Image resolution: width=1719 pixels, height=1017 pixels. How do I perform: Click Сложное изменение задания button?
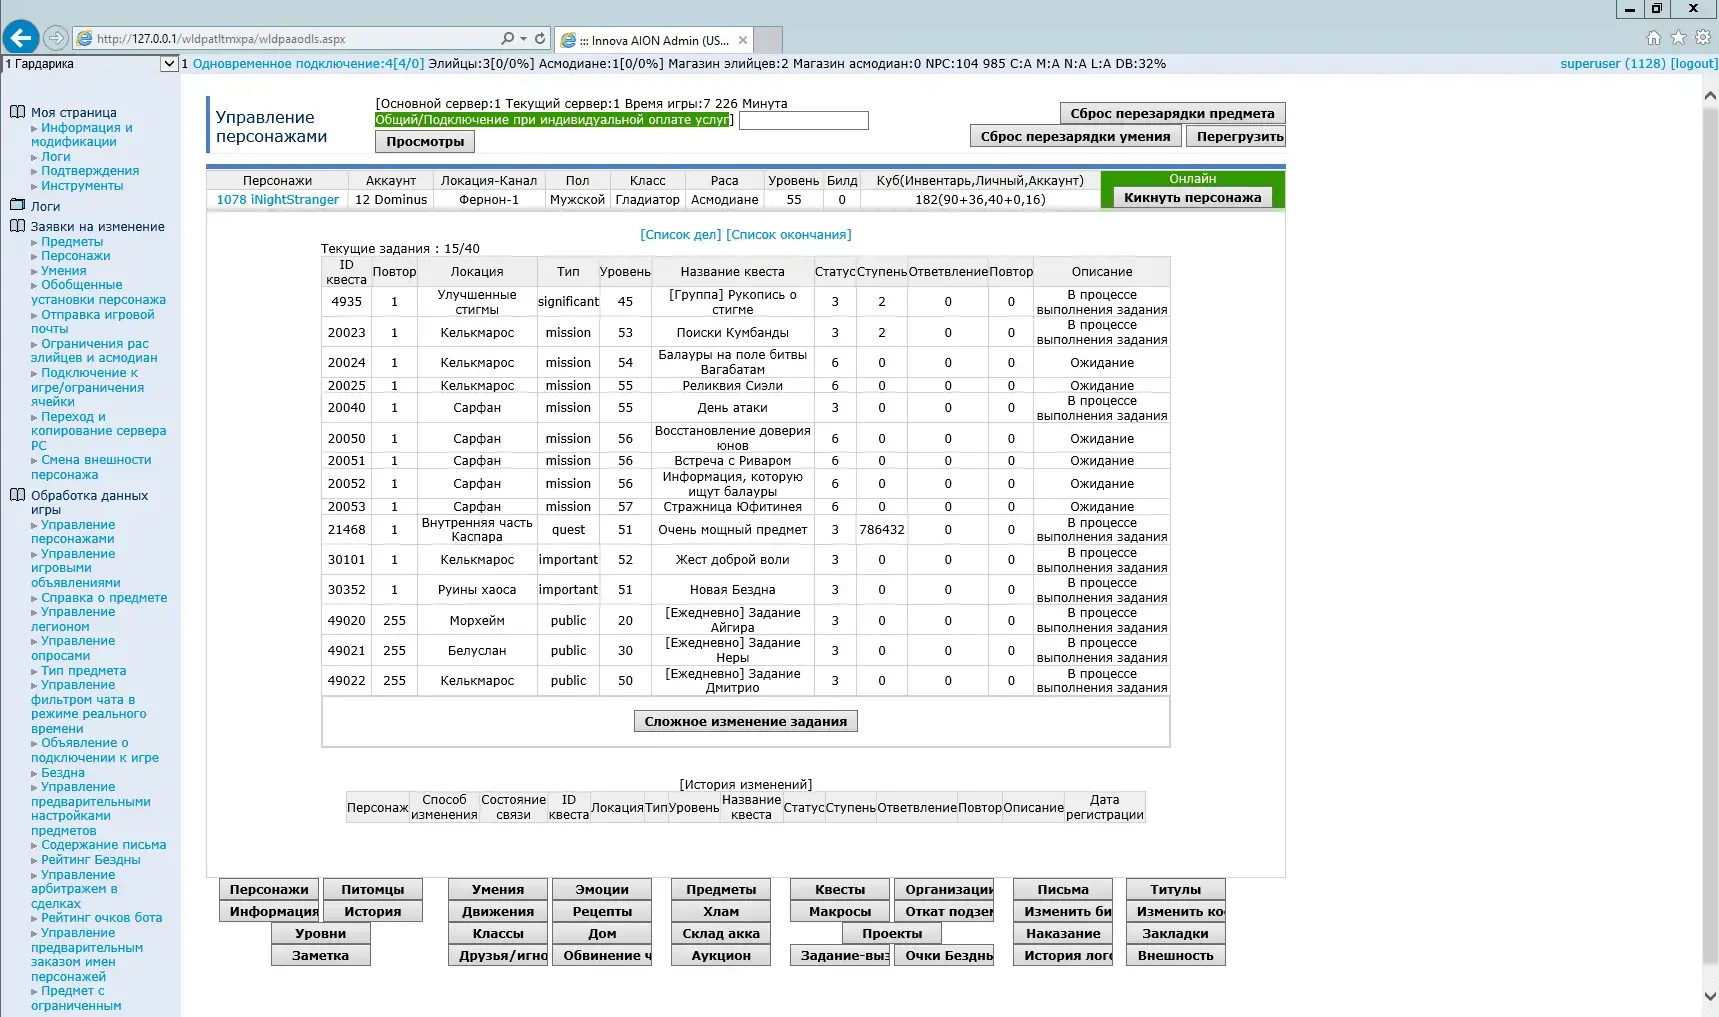(x=745, y=721)
